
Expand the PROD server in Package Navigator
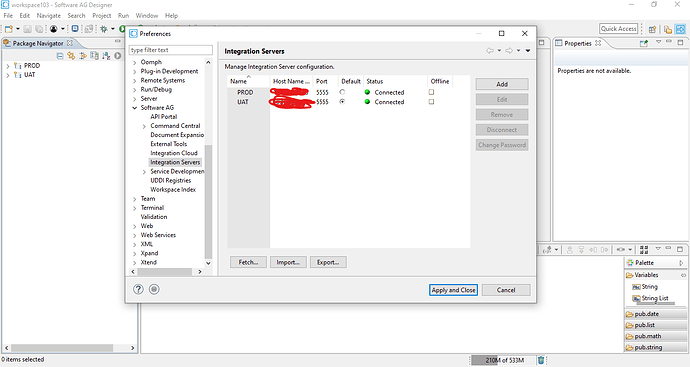(x=7, y=66)
